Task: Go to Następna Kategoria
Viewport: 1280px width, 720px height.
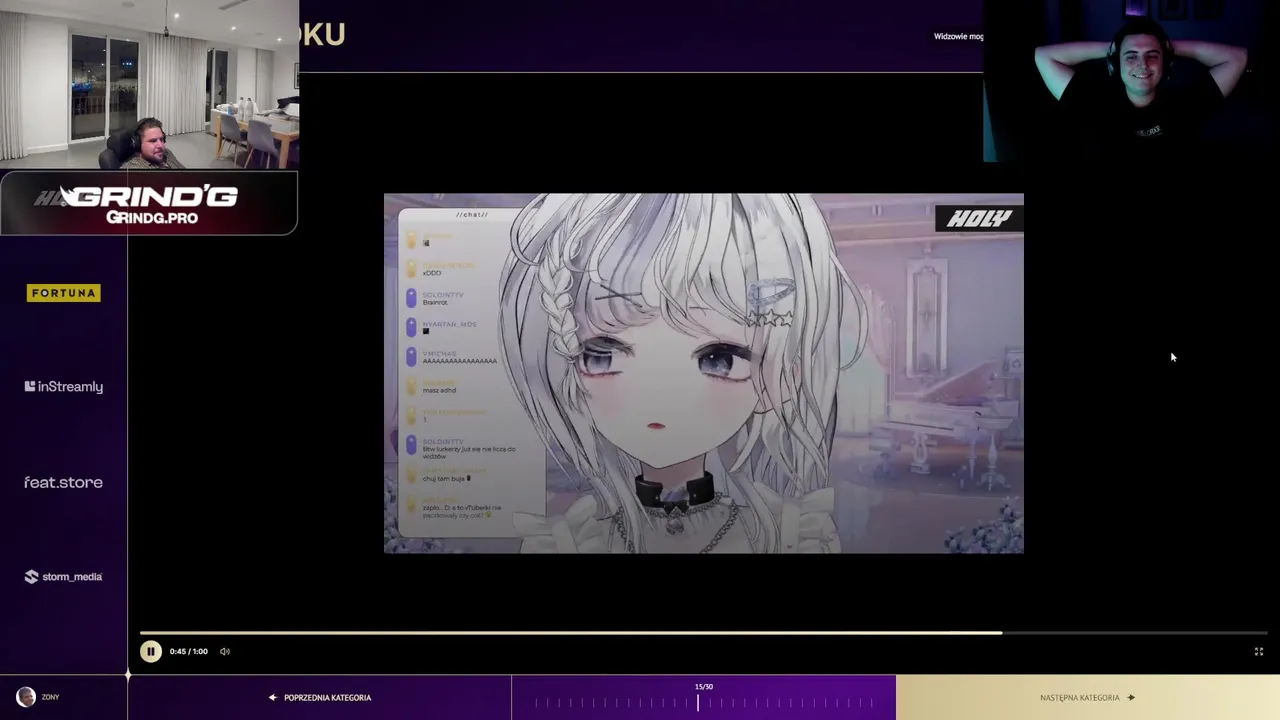Action: tap(1088, 697)
